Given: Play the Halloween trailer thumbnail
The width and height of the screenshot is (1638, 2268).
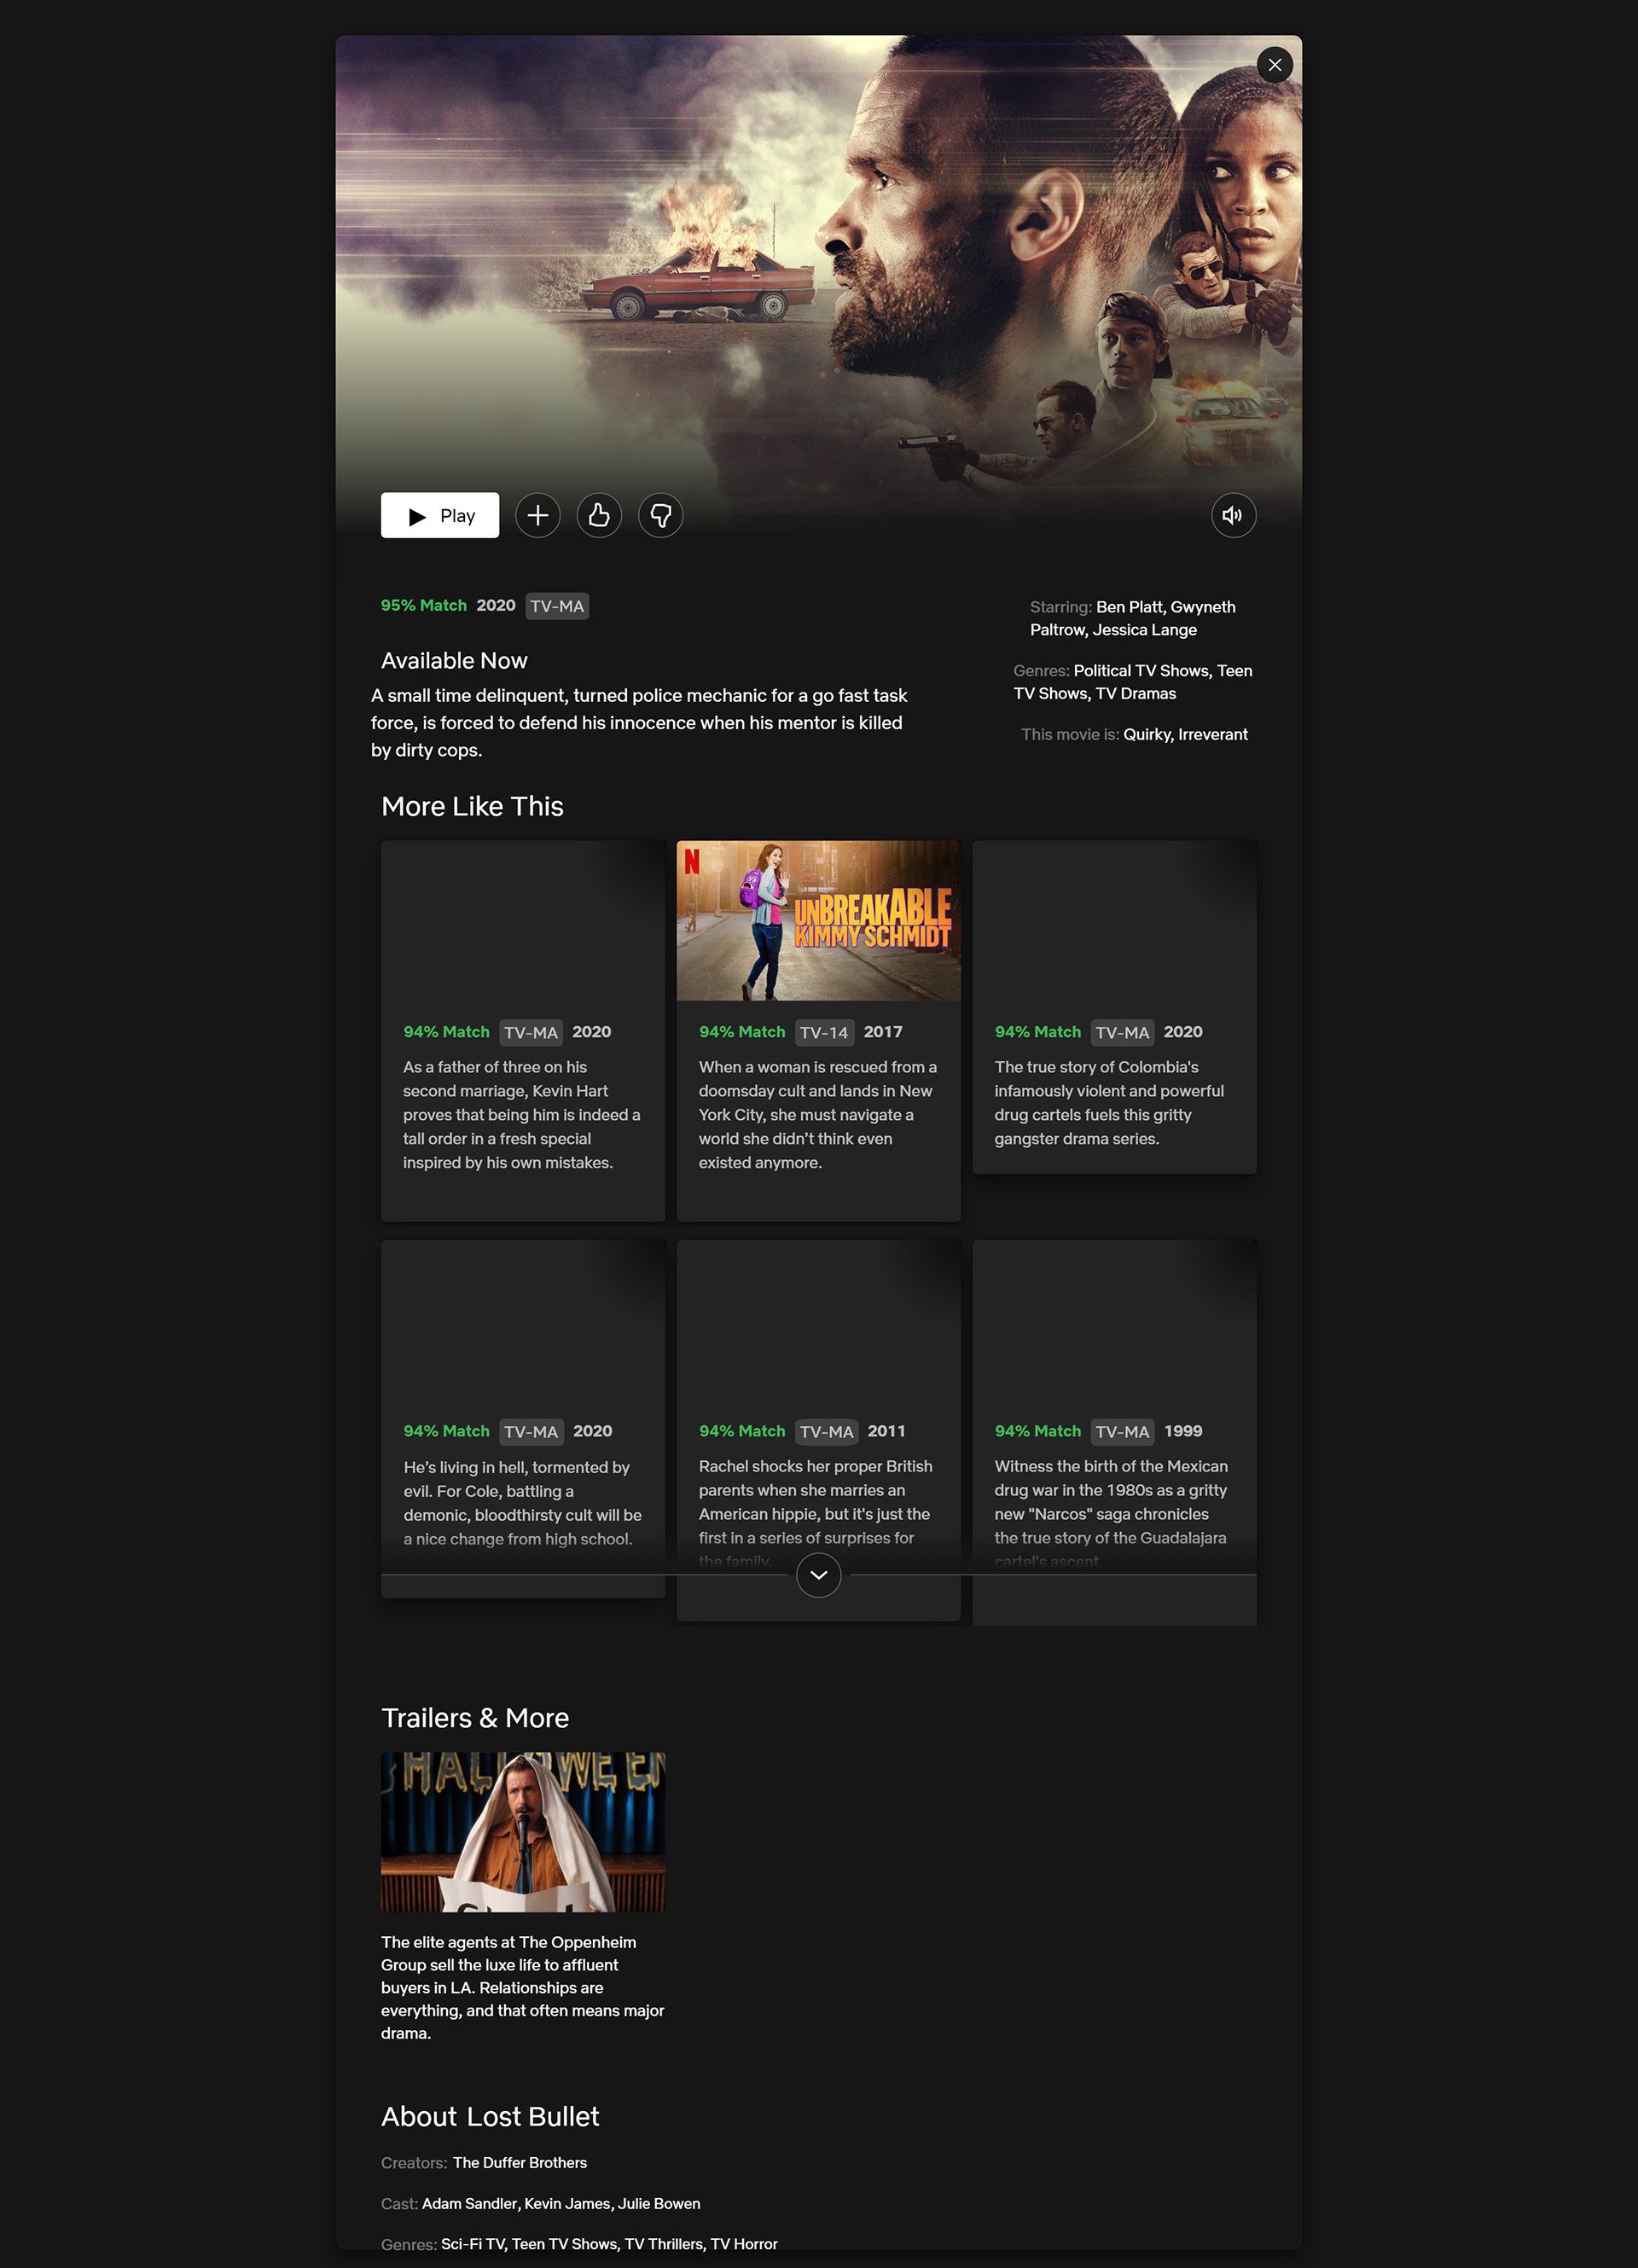Looking at the screenshot, I should click(522, 1831).
